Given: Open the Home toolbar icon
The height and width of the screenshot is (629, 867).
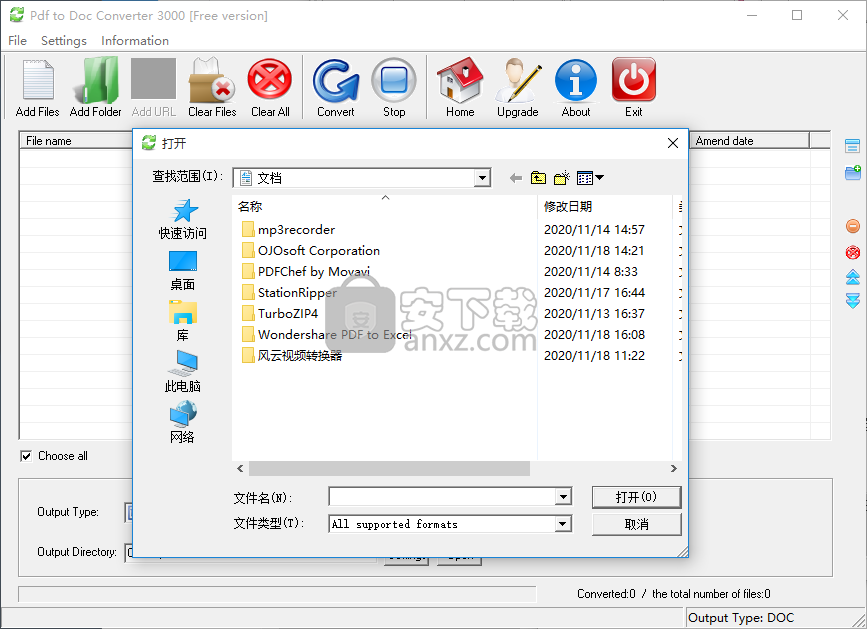Looking at the screenshot, I should tap(460, 87).
